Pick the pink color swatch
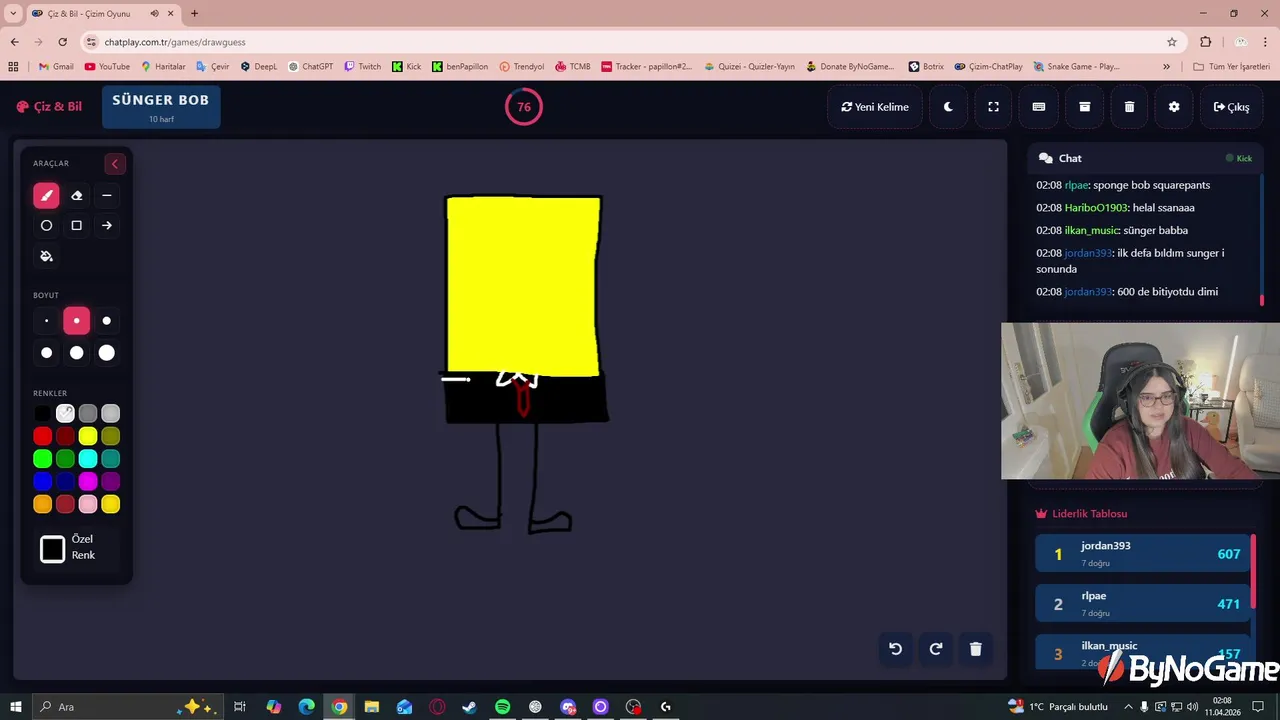 (x=88, y=505)
